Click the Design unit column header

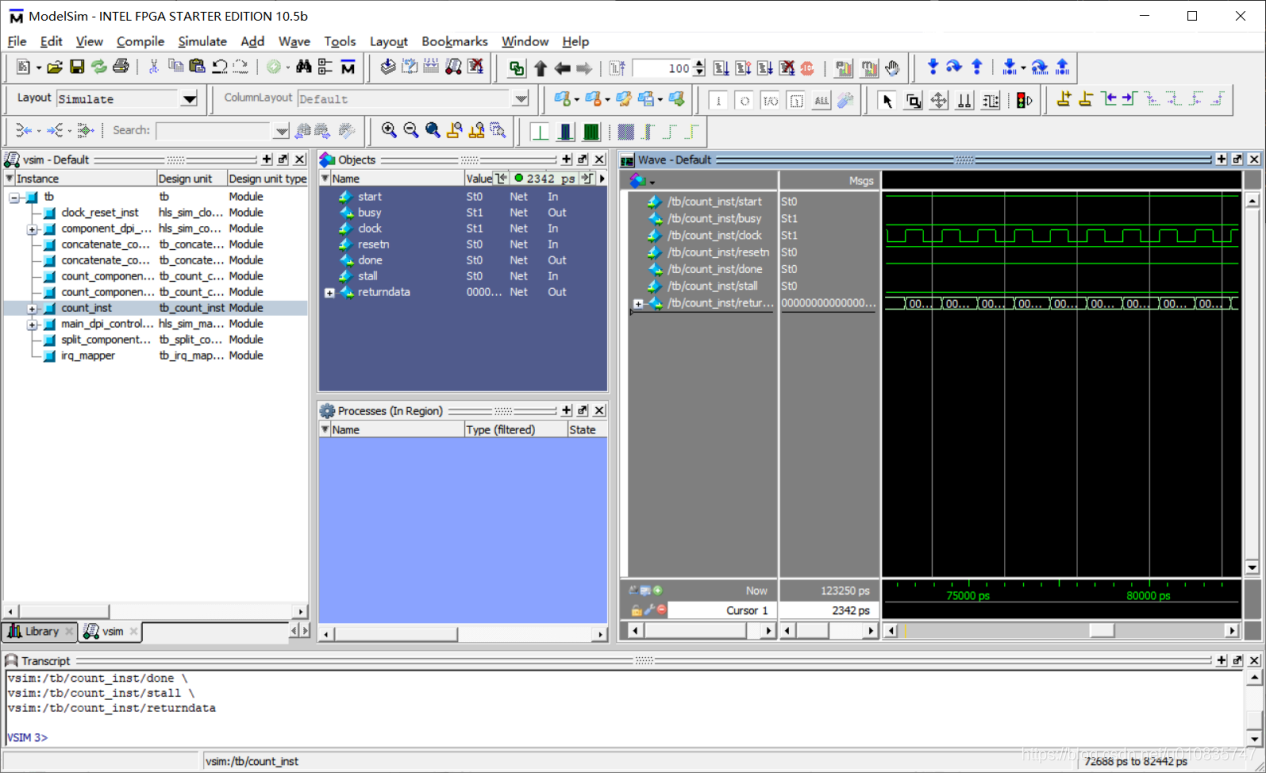pyautogui.click(x=191, y=178)
